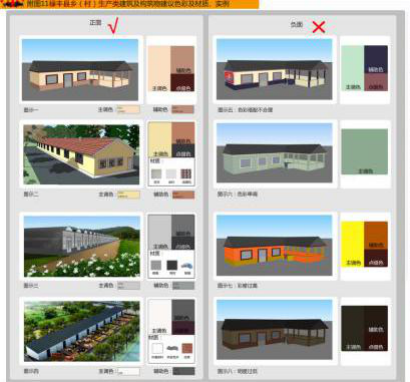
Task: Select the red brick material sample in example two
Action: click(186, 174)
